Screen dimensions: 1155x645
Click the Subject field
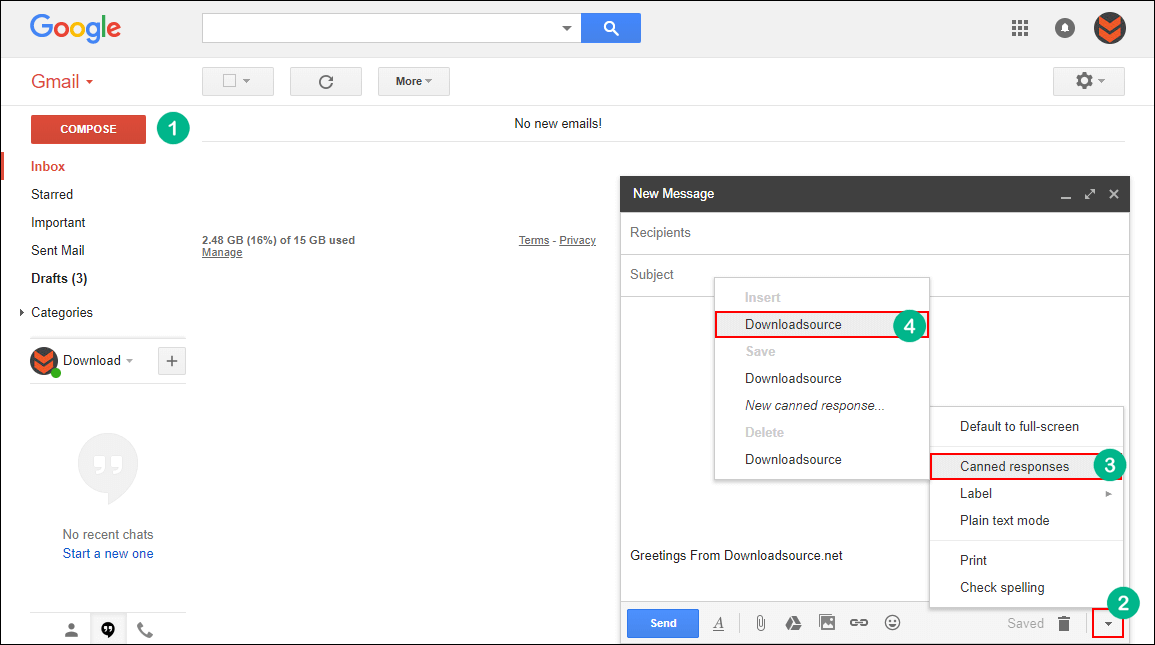[874, 275]
